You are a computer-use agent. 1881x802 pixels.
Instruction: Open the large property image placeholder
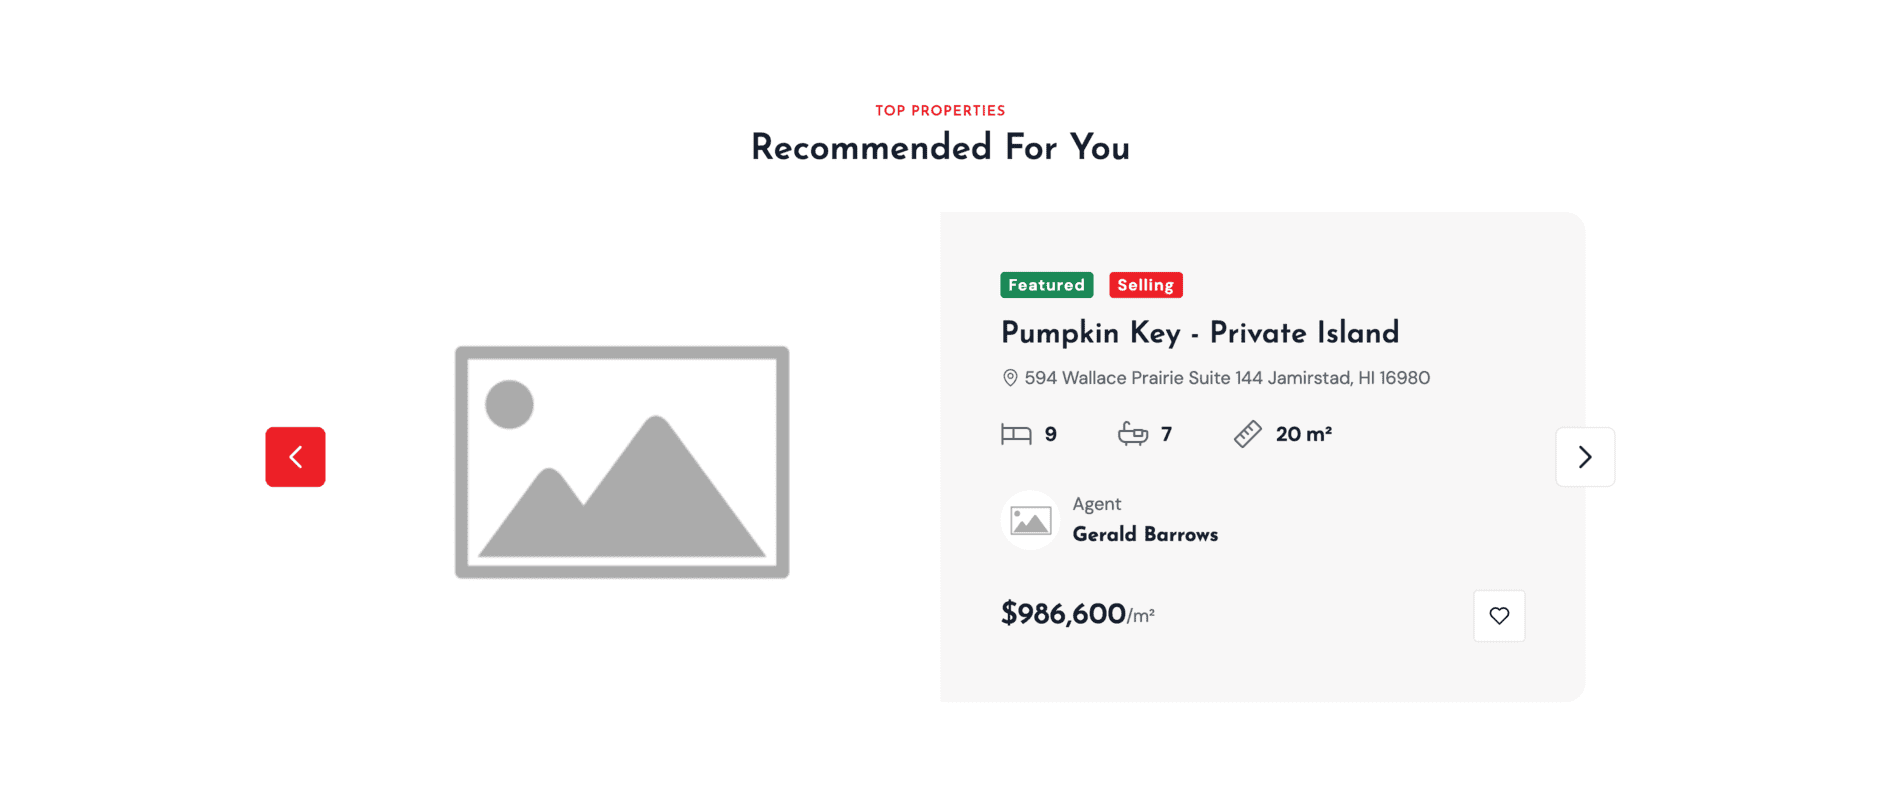coord(622,462)
